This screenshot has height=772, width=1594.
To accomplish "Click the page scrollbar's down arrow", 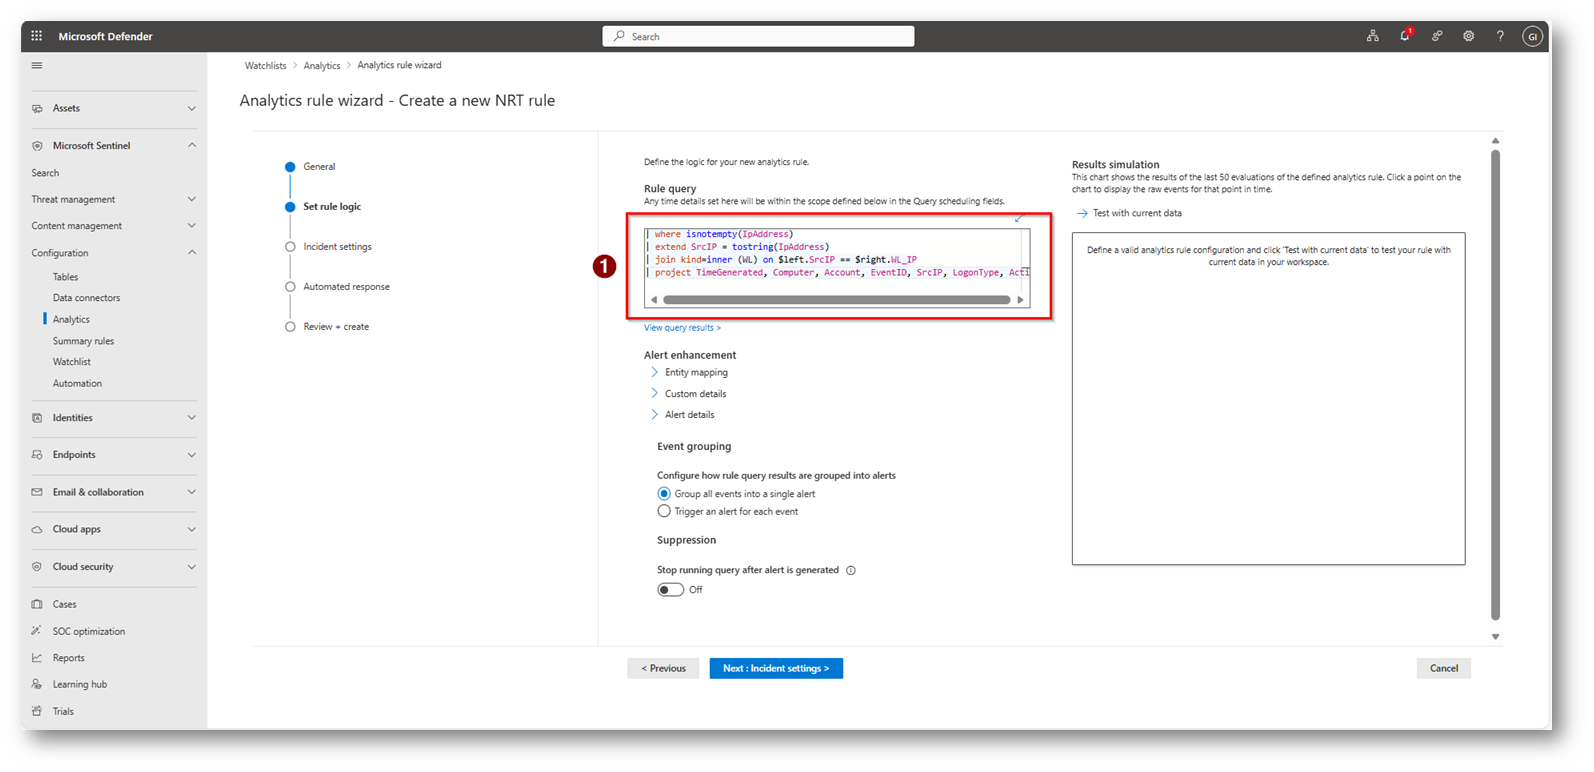I will [1495, 637].
